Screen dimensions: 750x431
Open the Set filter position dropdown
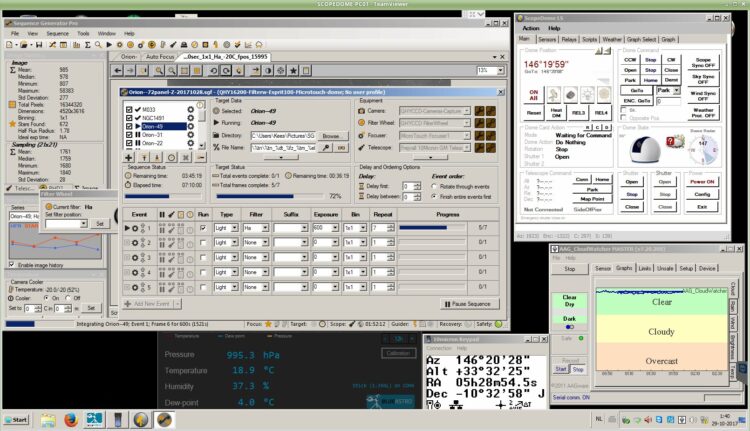pos(84,224)
